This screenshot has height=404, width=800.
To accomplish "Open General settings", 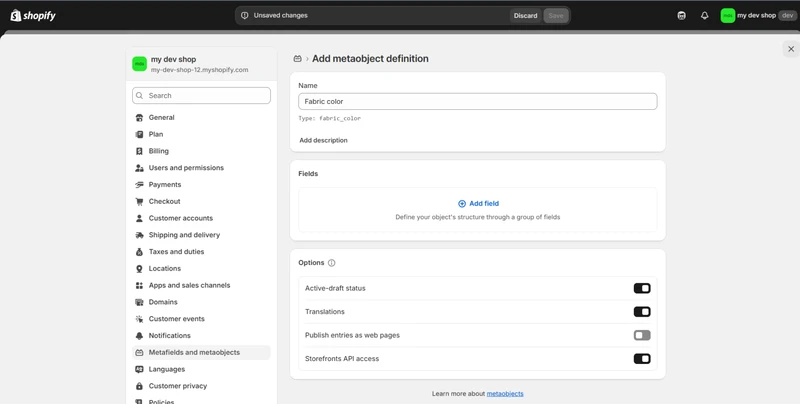I will (x=201, y=117).
